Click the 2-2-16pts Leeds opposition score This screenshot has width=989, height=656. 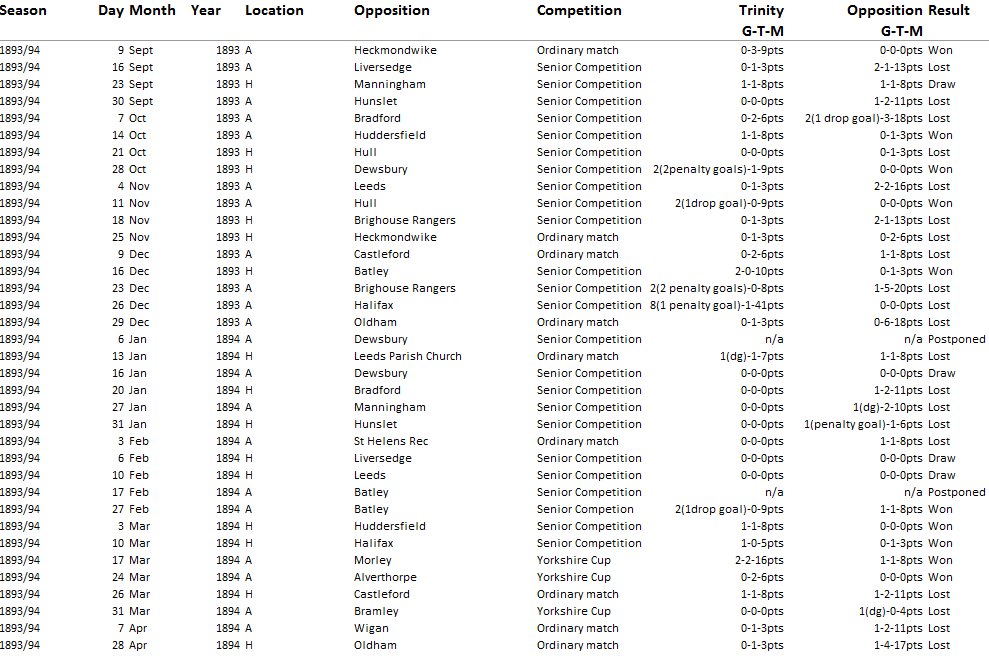(898, 187)
